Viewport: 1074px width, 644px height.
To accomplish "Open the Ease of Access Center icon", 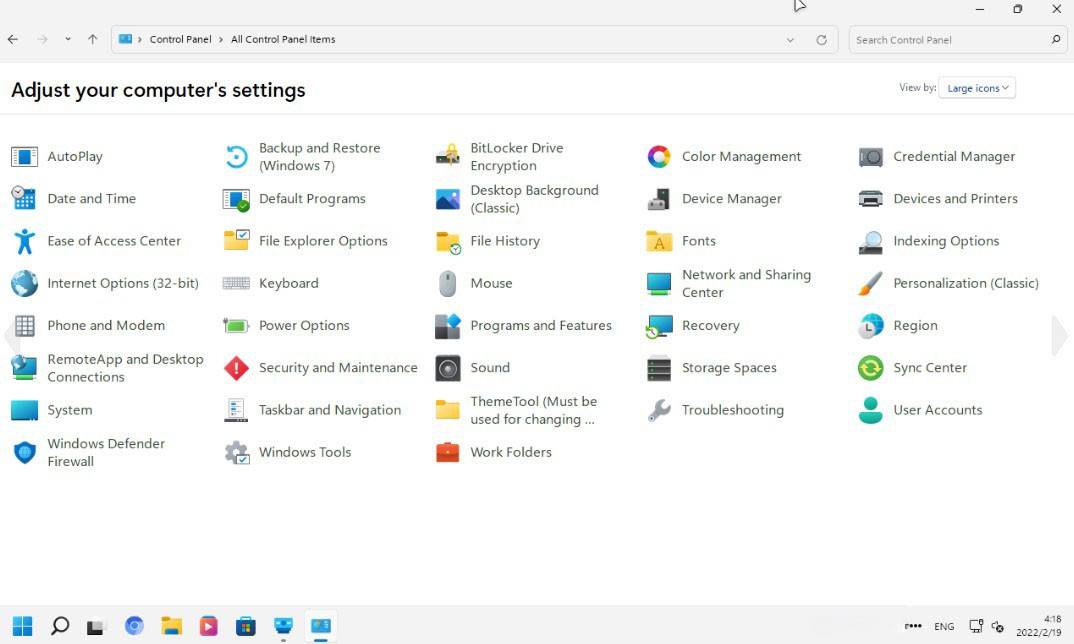I will click(25, 241).
